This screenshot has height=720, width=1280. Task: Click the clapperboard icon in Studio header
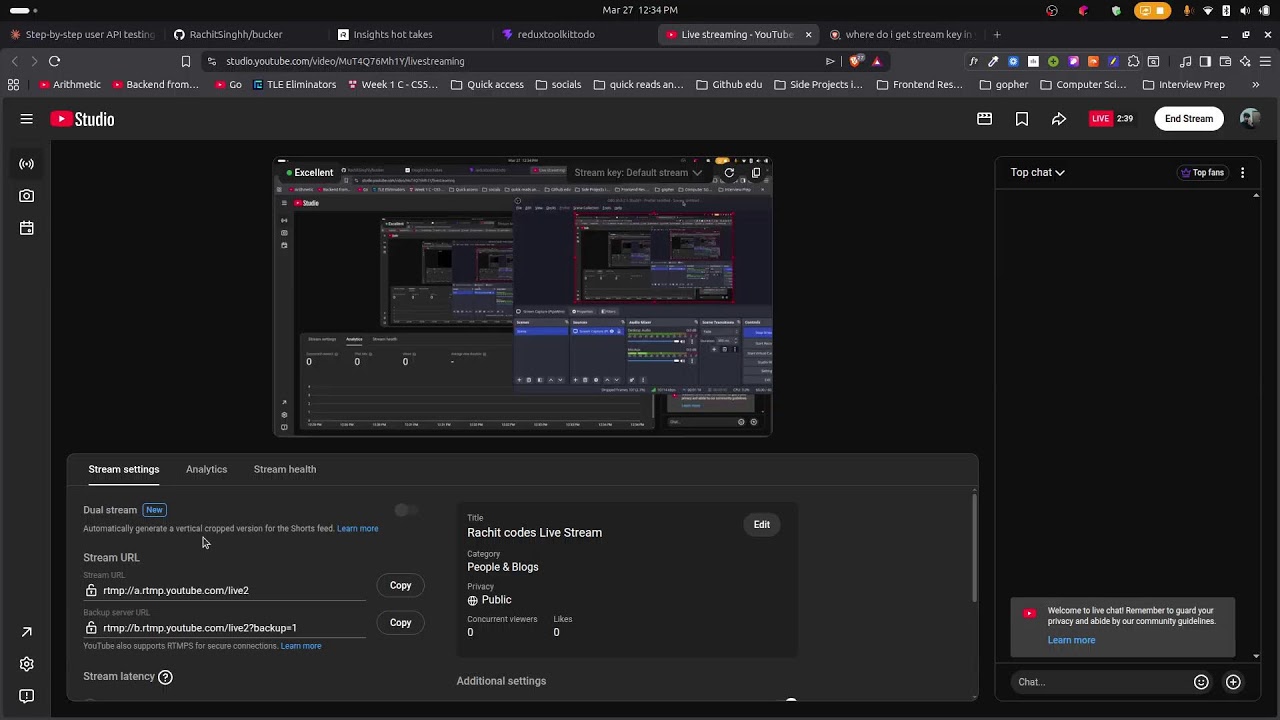point(984,119)
